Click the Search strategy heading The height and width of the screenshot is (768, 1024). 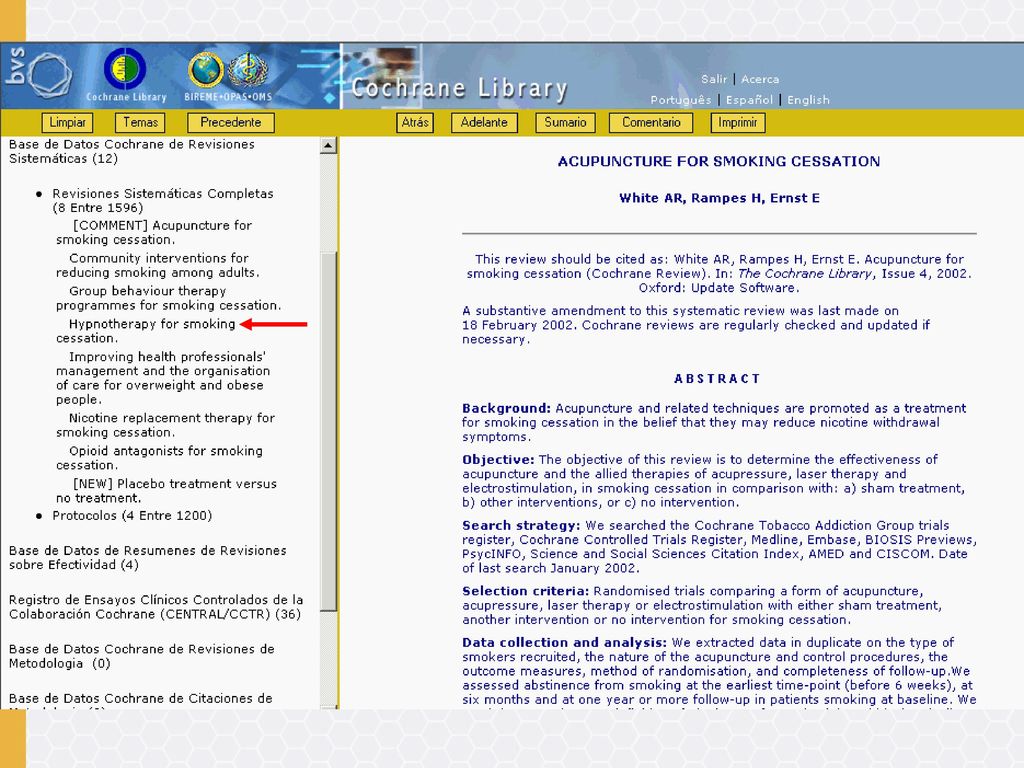[520, 525]
